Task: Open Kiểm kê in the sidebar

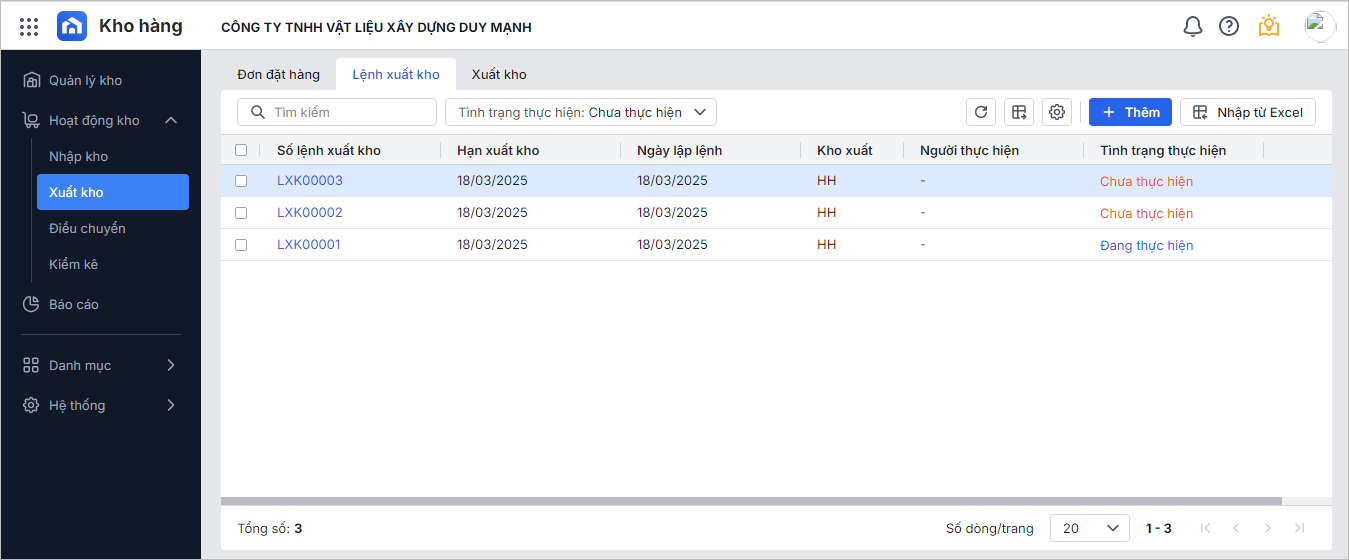Action: pos(113,264)
